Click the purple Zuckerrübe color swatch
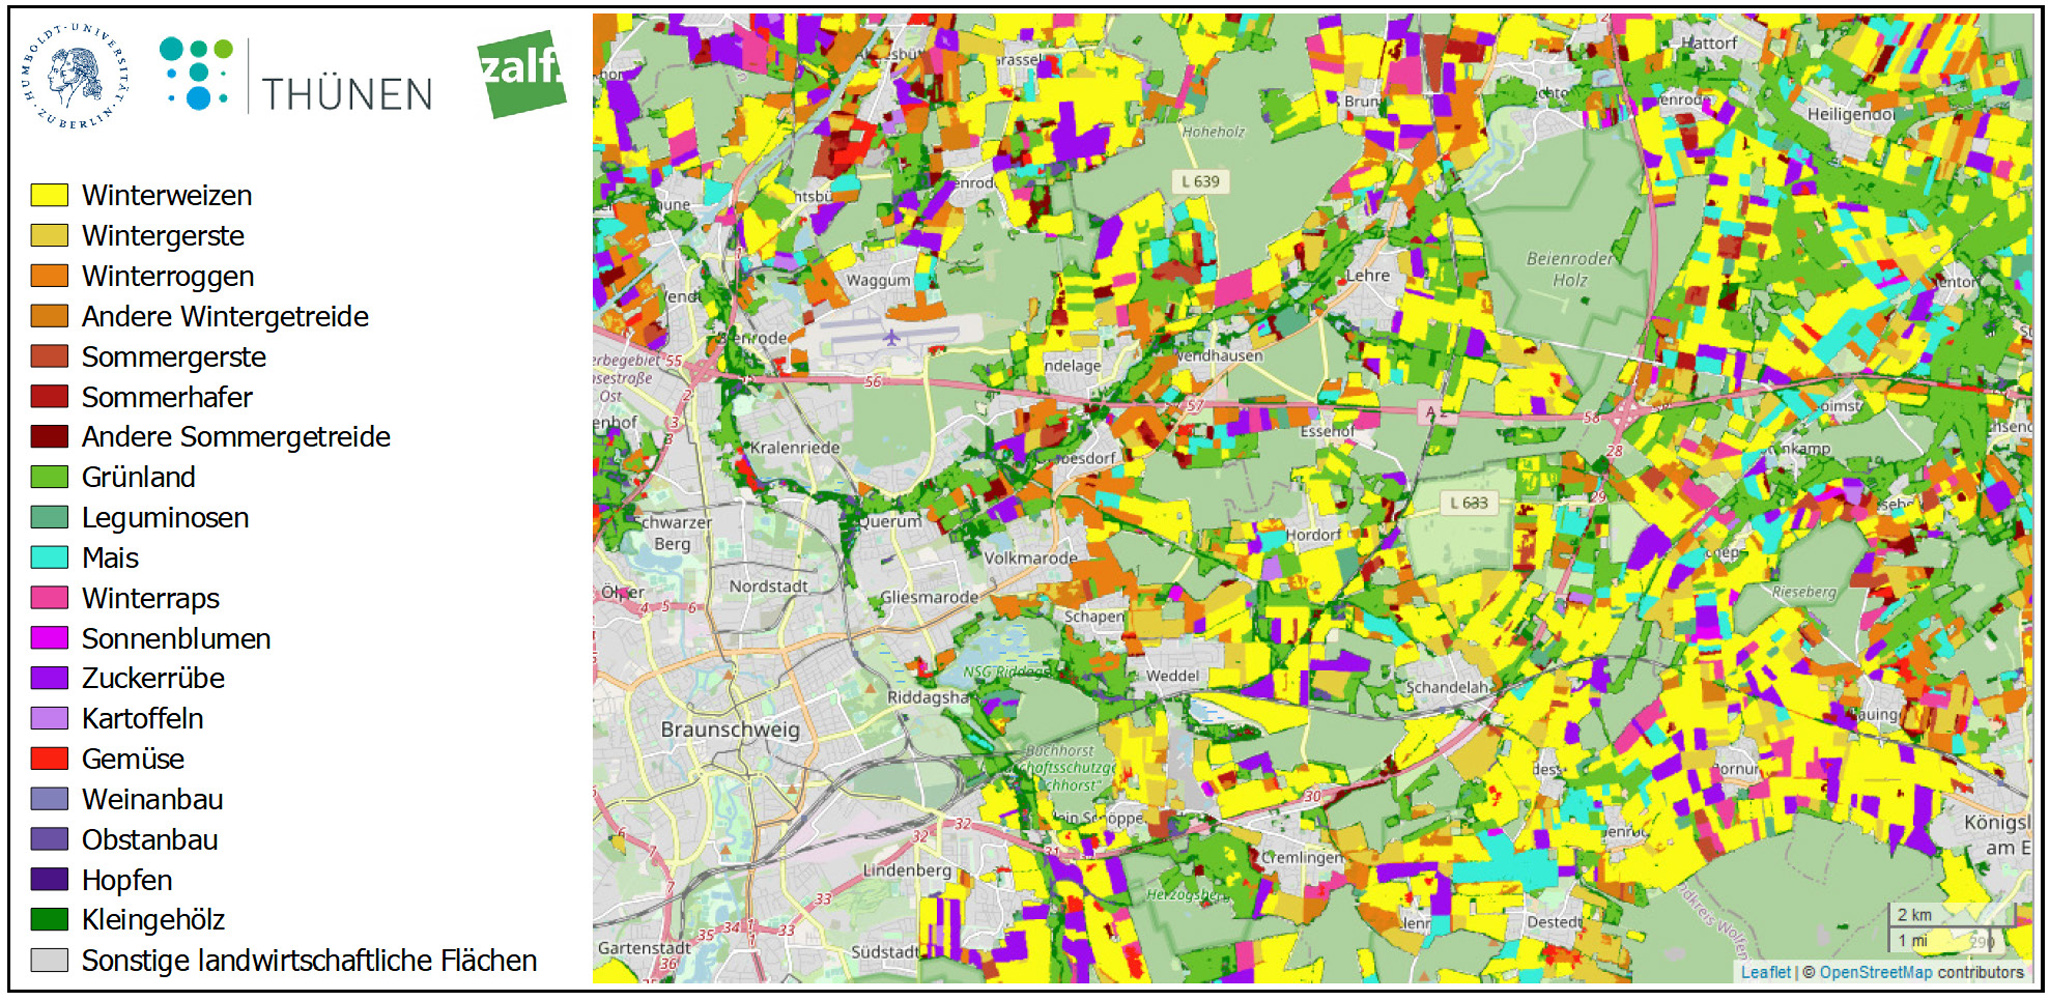This screenshot has height=1001, width=2049. click(x=50, y=678)
